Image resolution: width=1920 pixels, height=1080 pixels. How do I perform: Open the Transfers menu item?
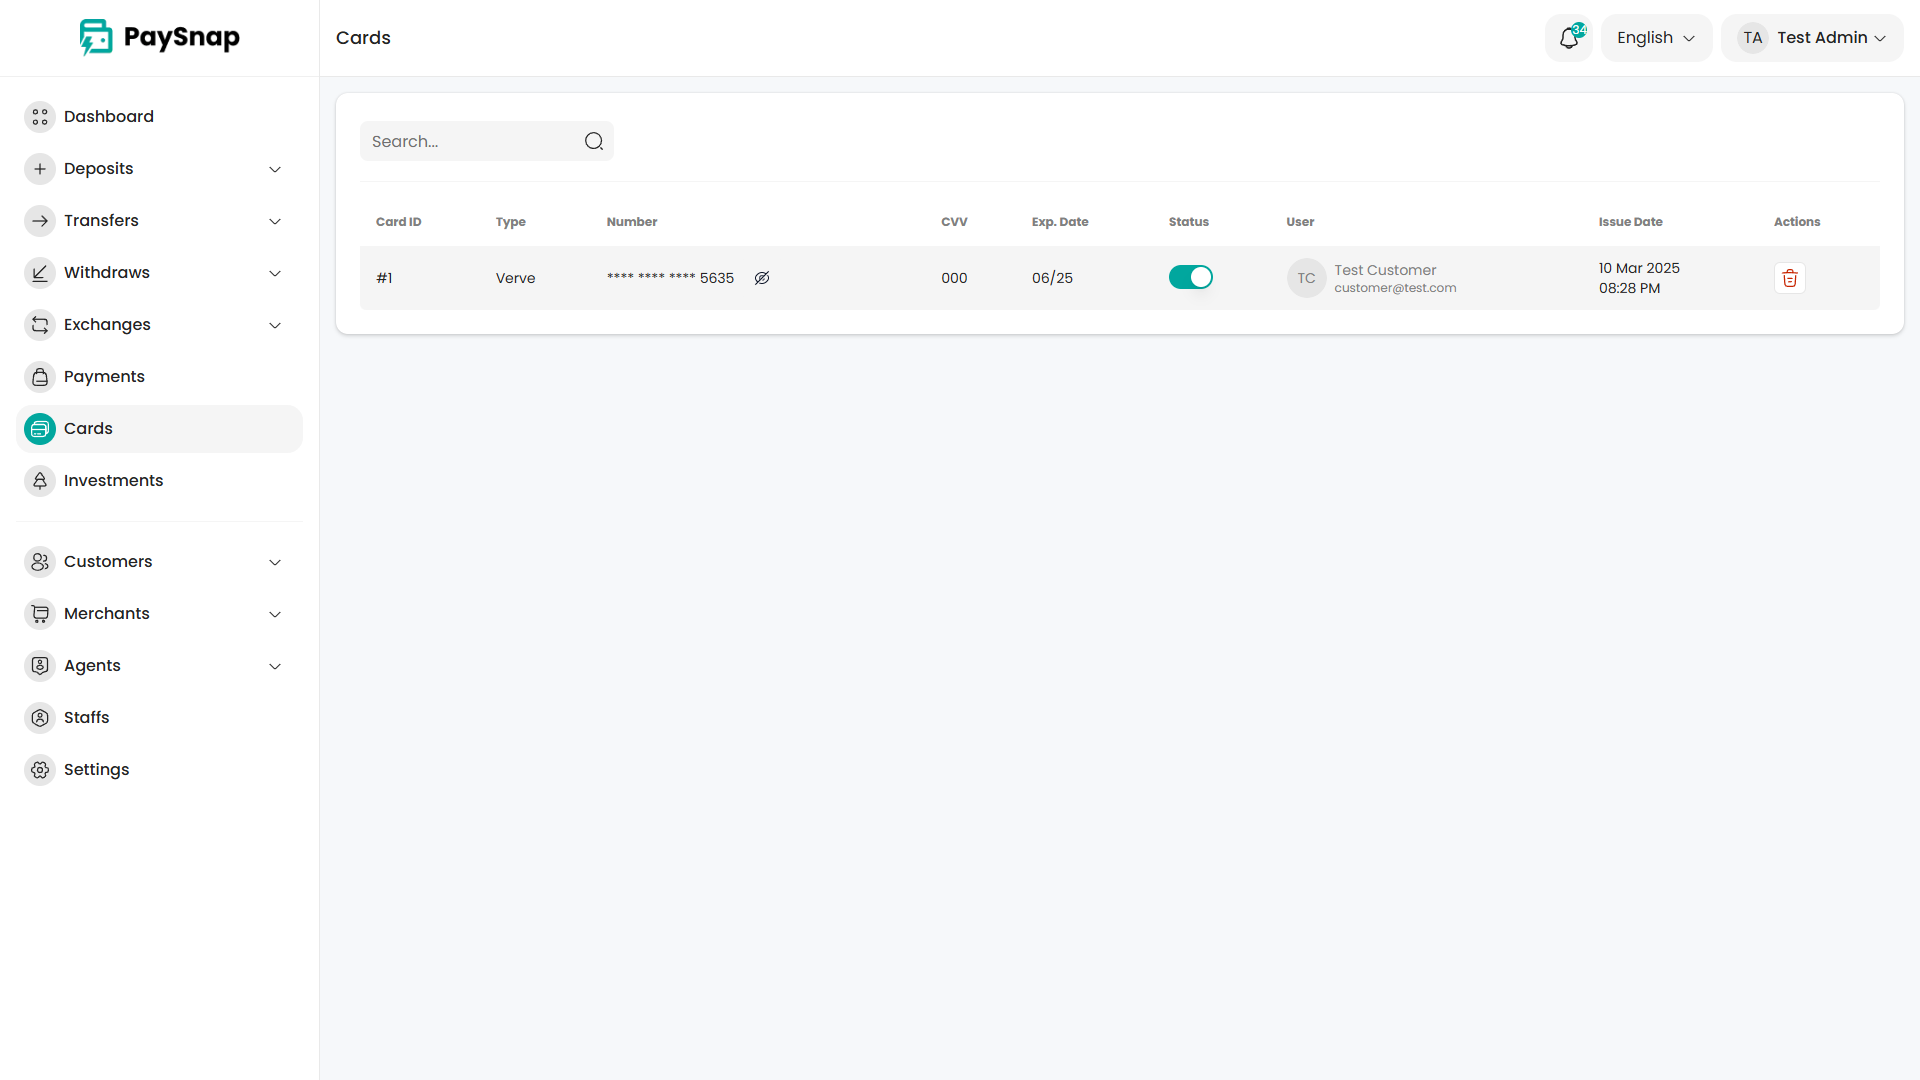tap(101, 221)
